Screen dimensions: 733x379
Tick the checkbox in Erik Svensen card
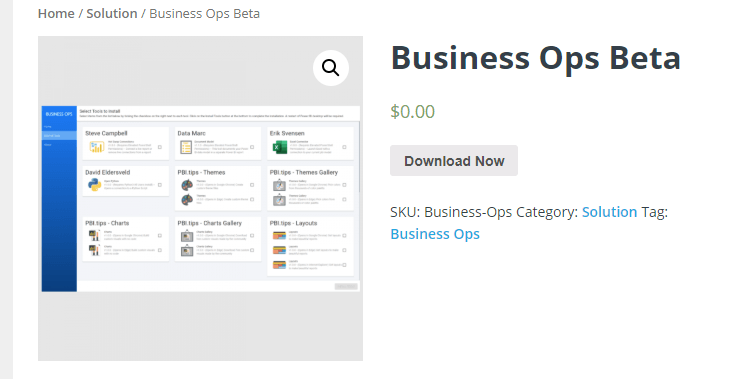coord(345,147)
